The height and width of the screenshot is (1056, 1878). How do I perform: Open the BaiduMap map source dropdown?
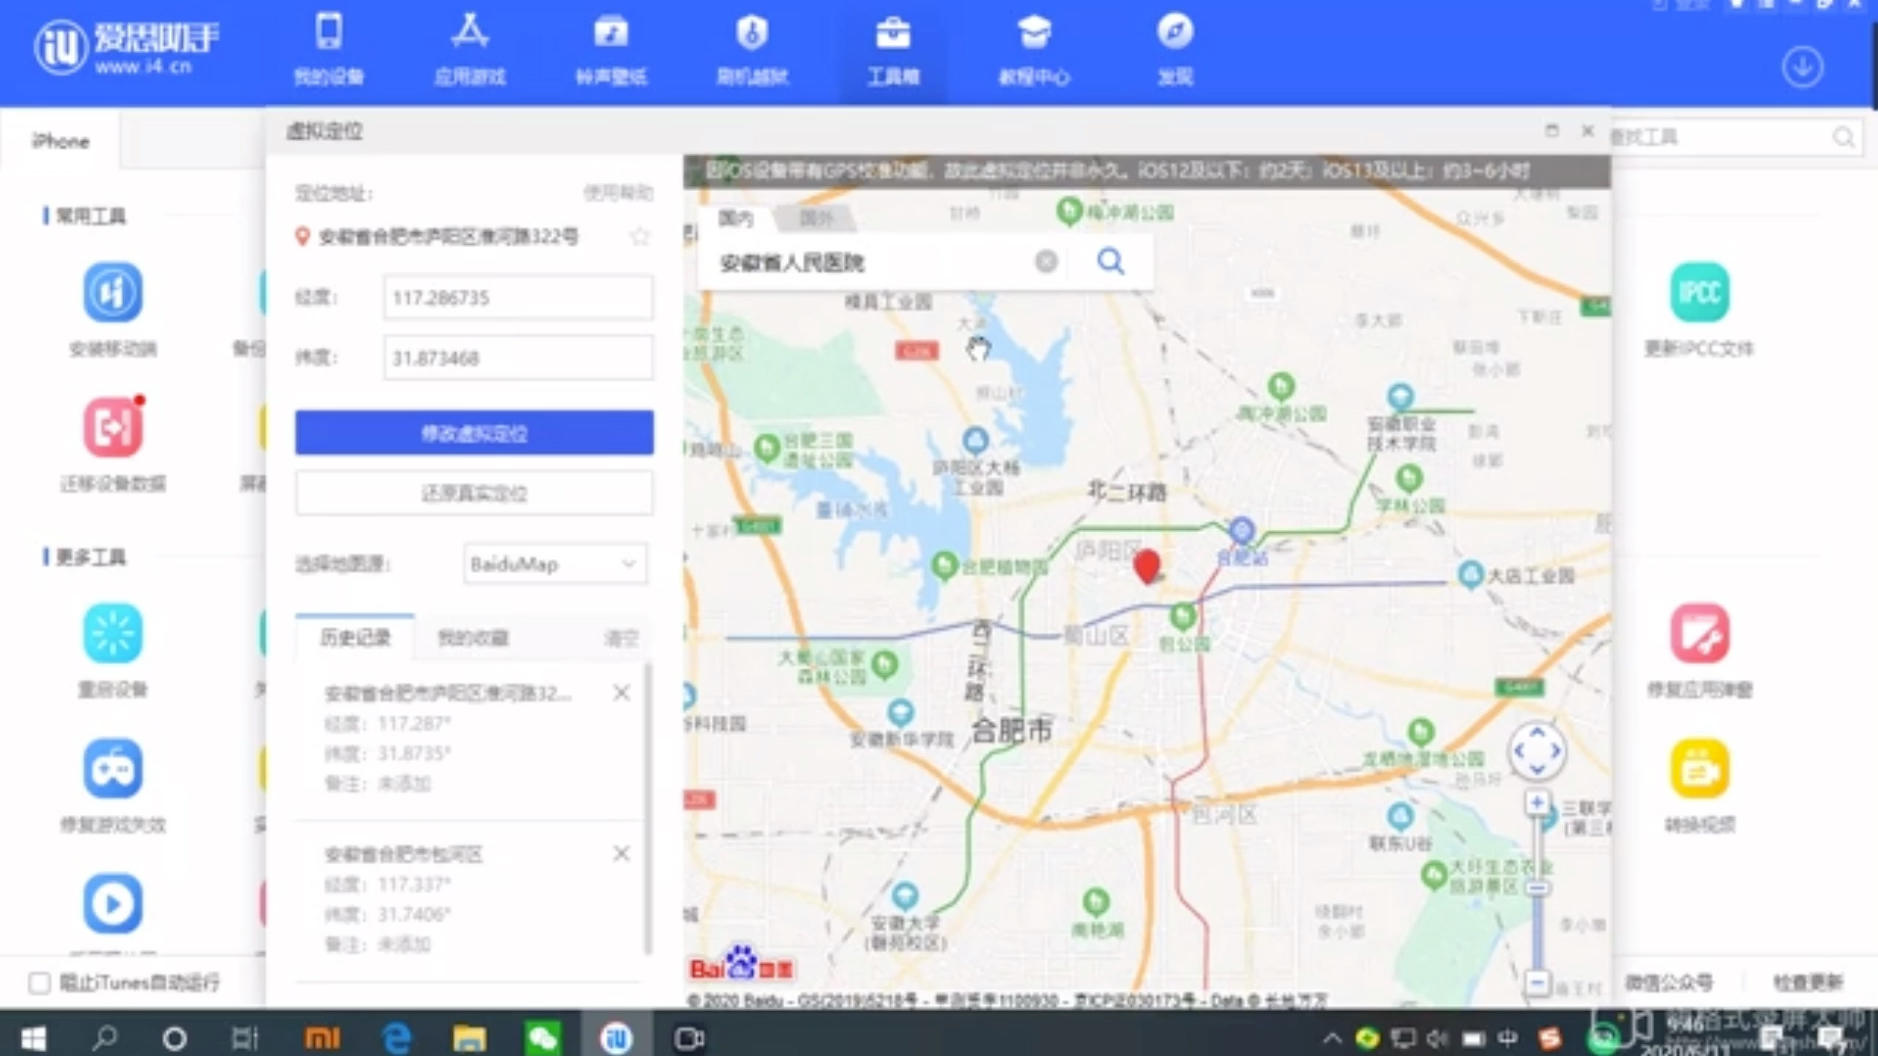pos(554,564)
